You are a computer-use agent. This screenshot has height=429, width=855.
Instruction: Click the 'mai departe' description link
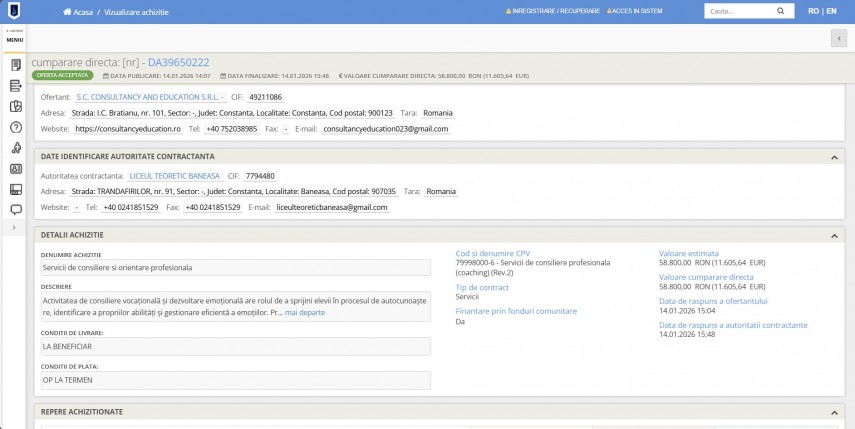(x=305, y=313)
